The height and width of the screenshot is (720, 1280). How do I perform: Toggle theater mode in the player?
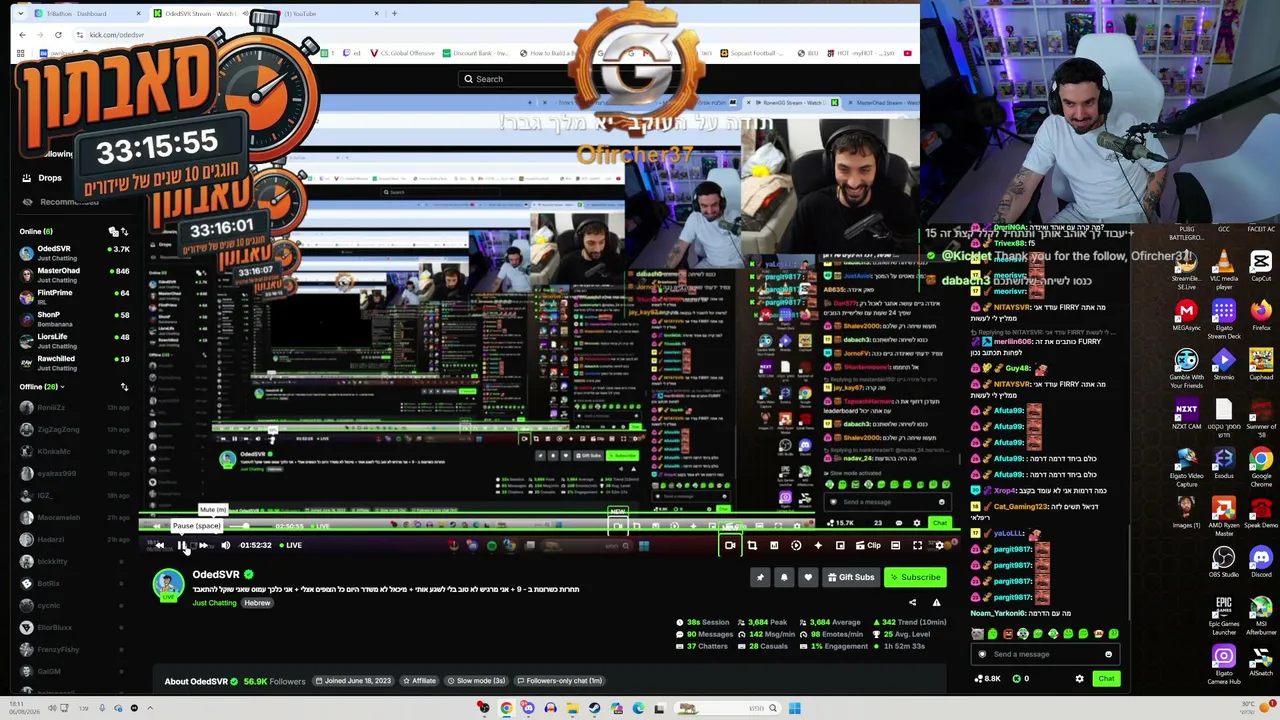pos(895,545)
